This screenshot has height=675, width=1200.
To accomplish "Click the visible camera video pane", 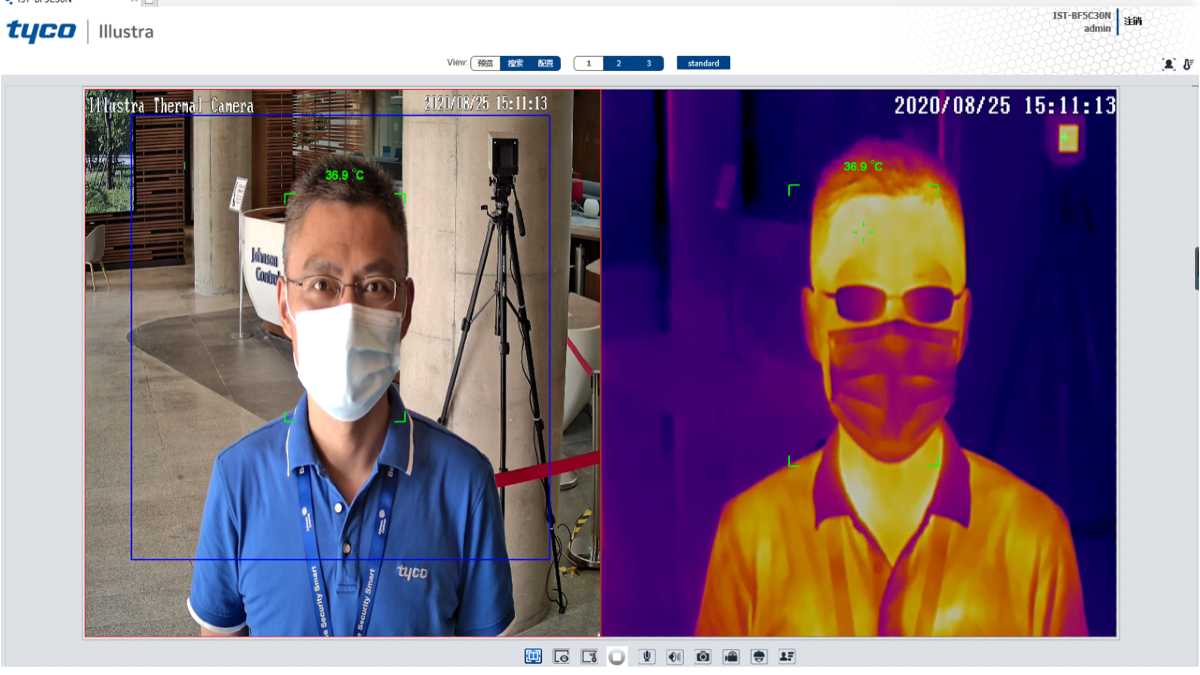I will pos(342,363).
